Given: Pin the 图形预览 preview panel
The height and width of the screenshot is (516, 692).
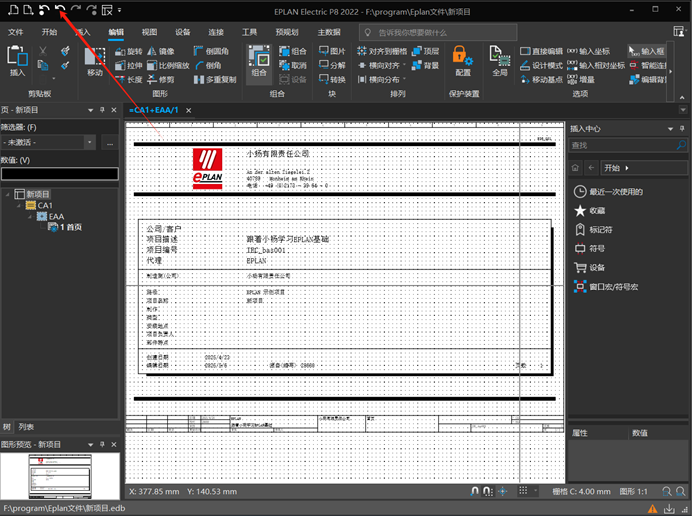Looking at the screenshot, I should tap(102, 444).
